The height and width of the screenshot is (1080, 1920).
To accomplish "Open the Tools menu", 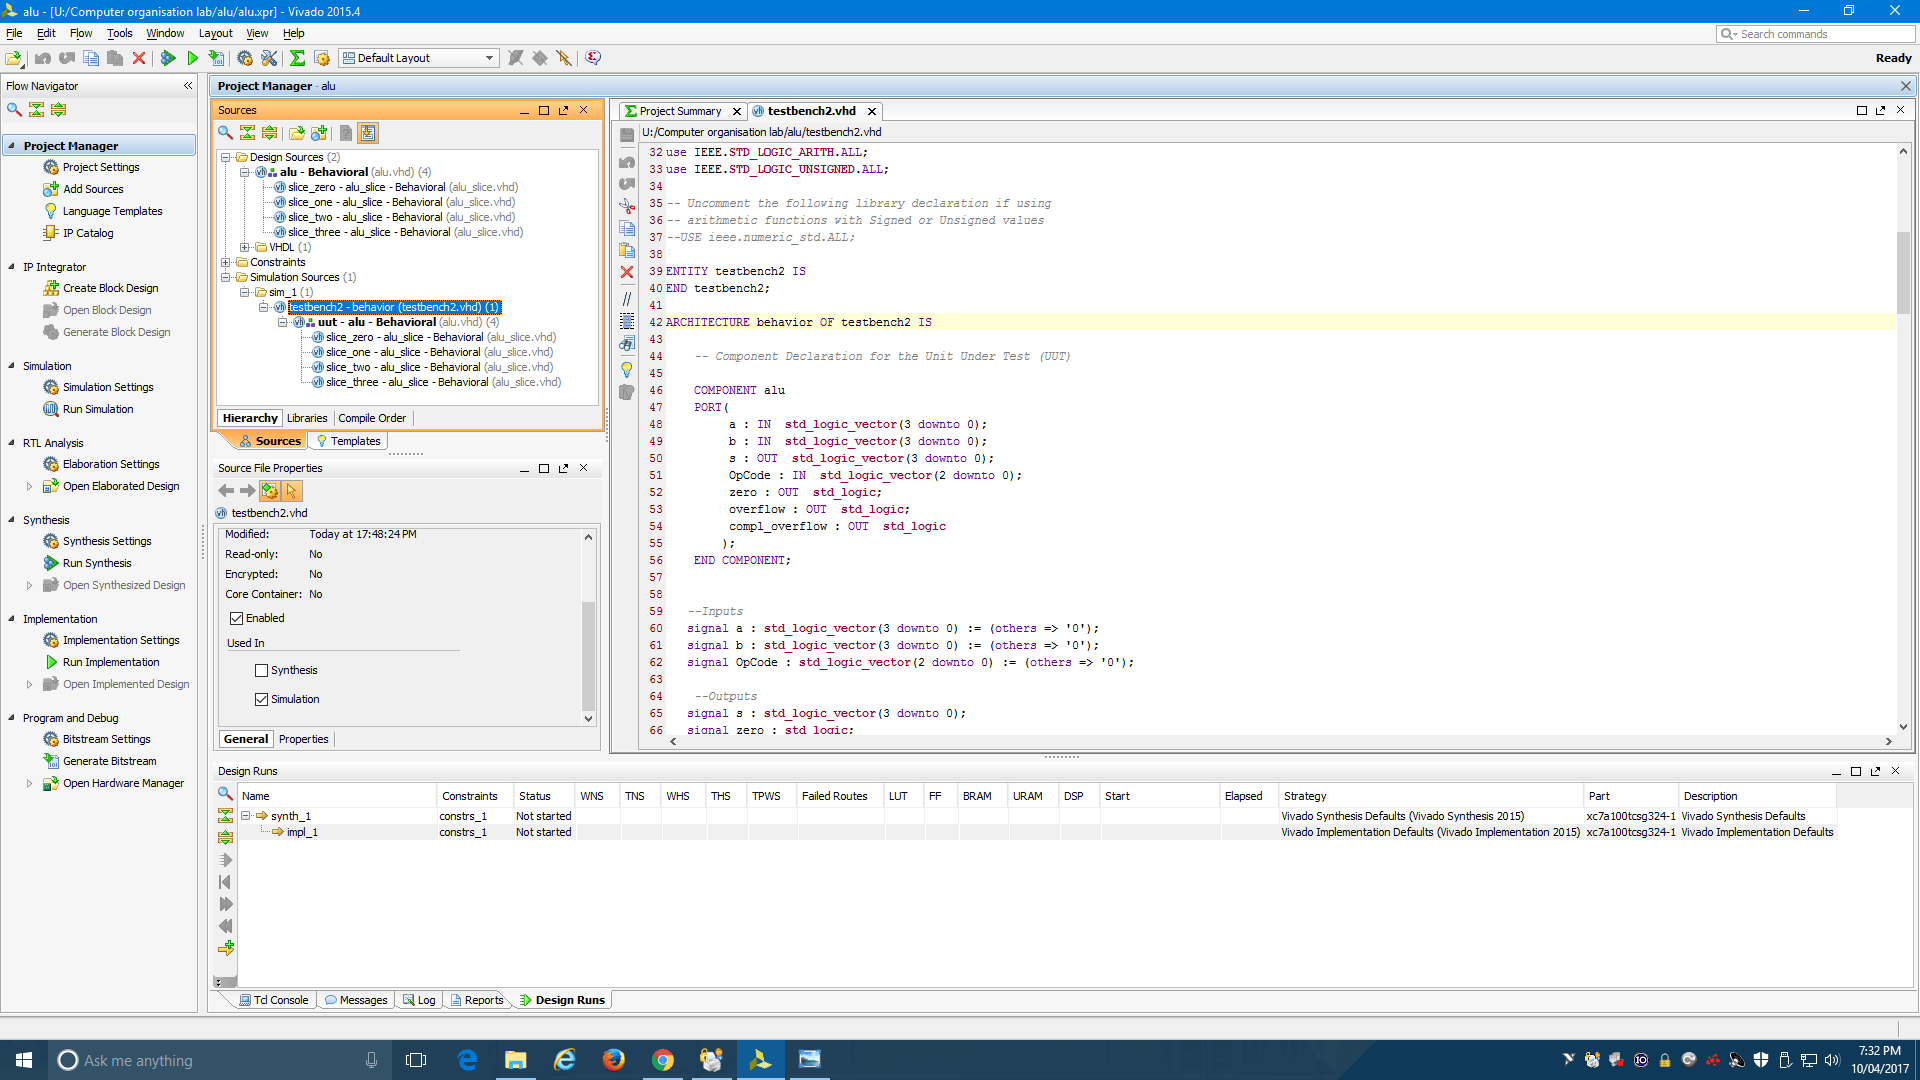I will (x=119, y=33).
